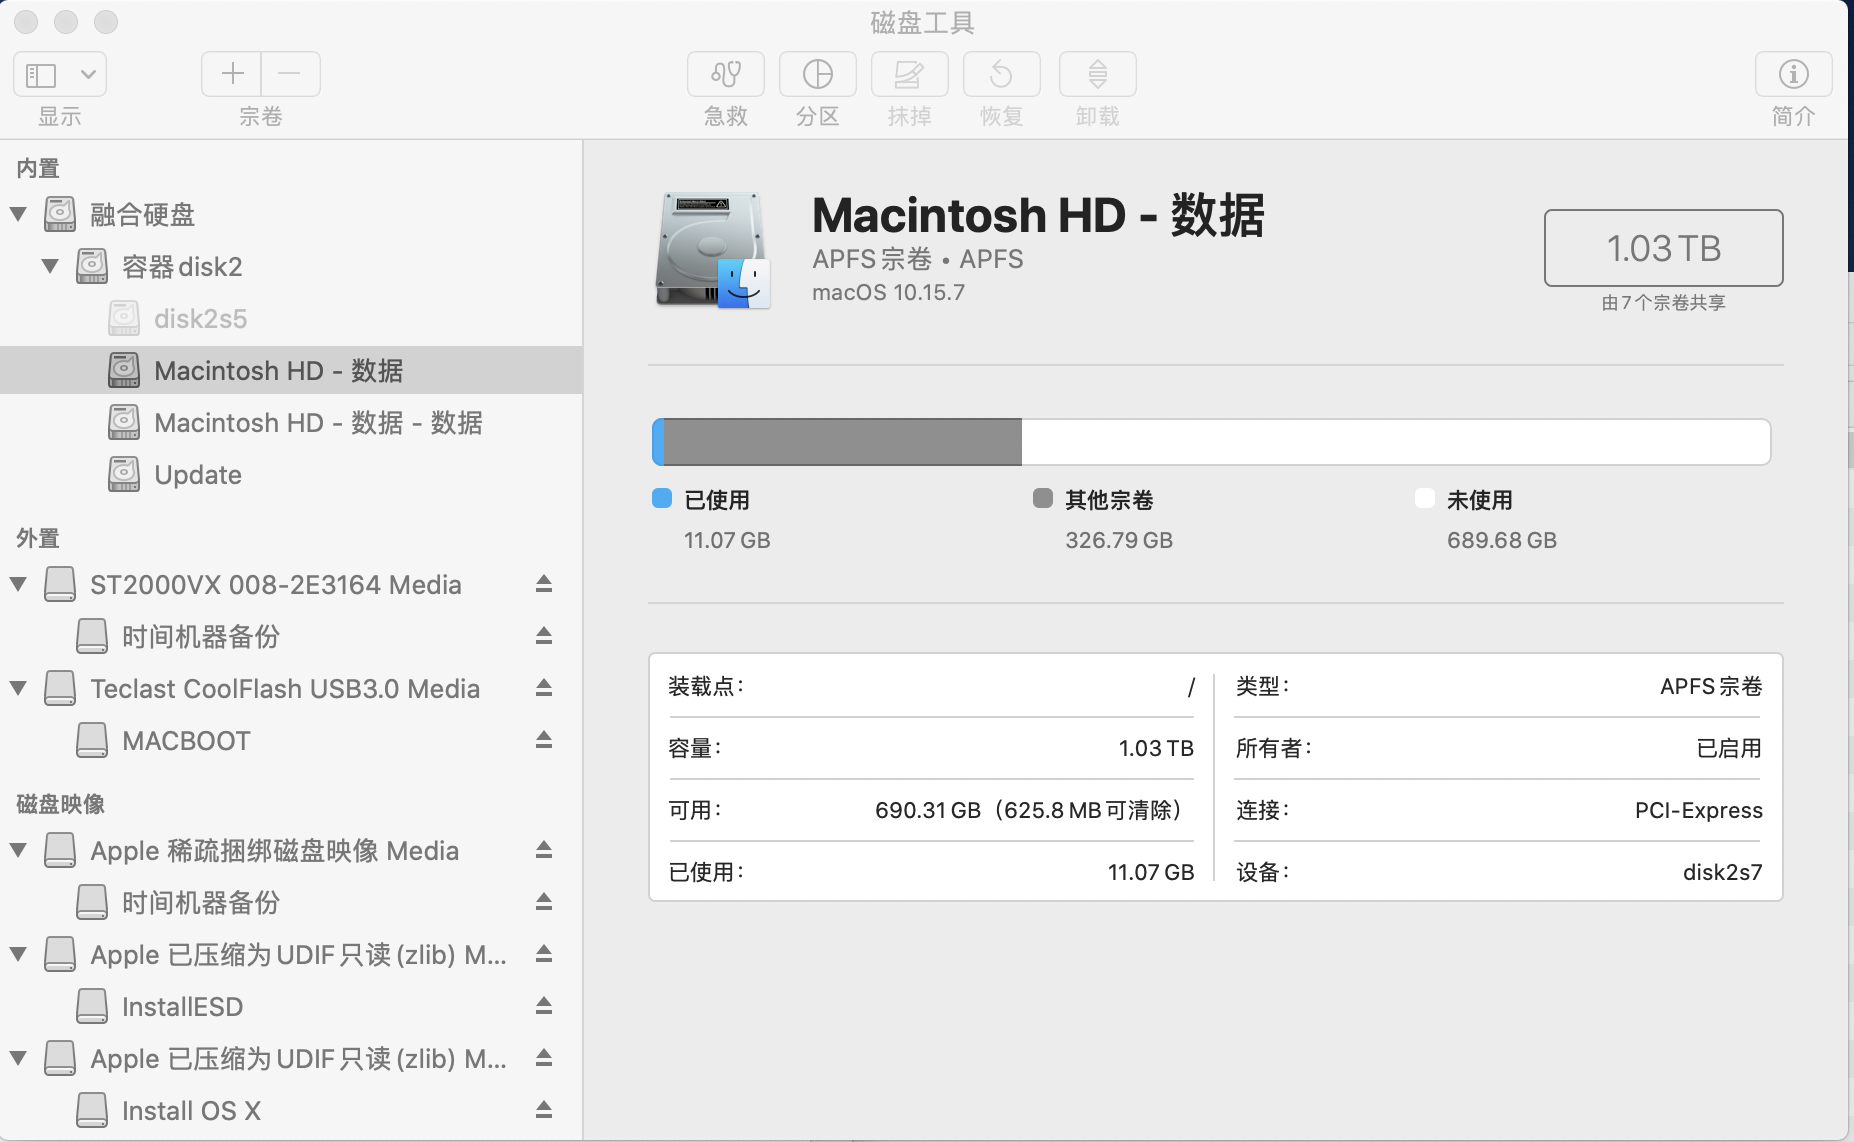This screenshot has width=1854, height=1142.
Task: Collapse the 容器 disk2 container tree
Action: click(x=50, y=266)
